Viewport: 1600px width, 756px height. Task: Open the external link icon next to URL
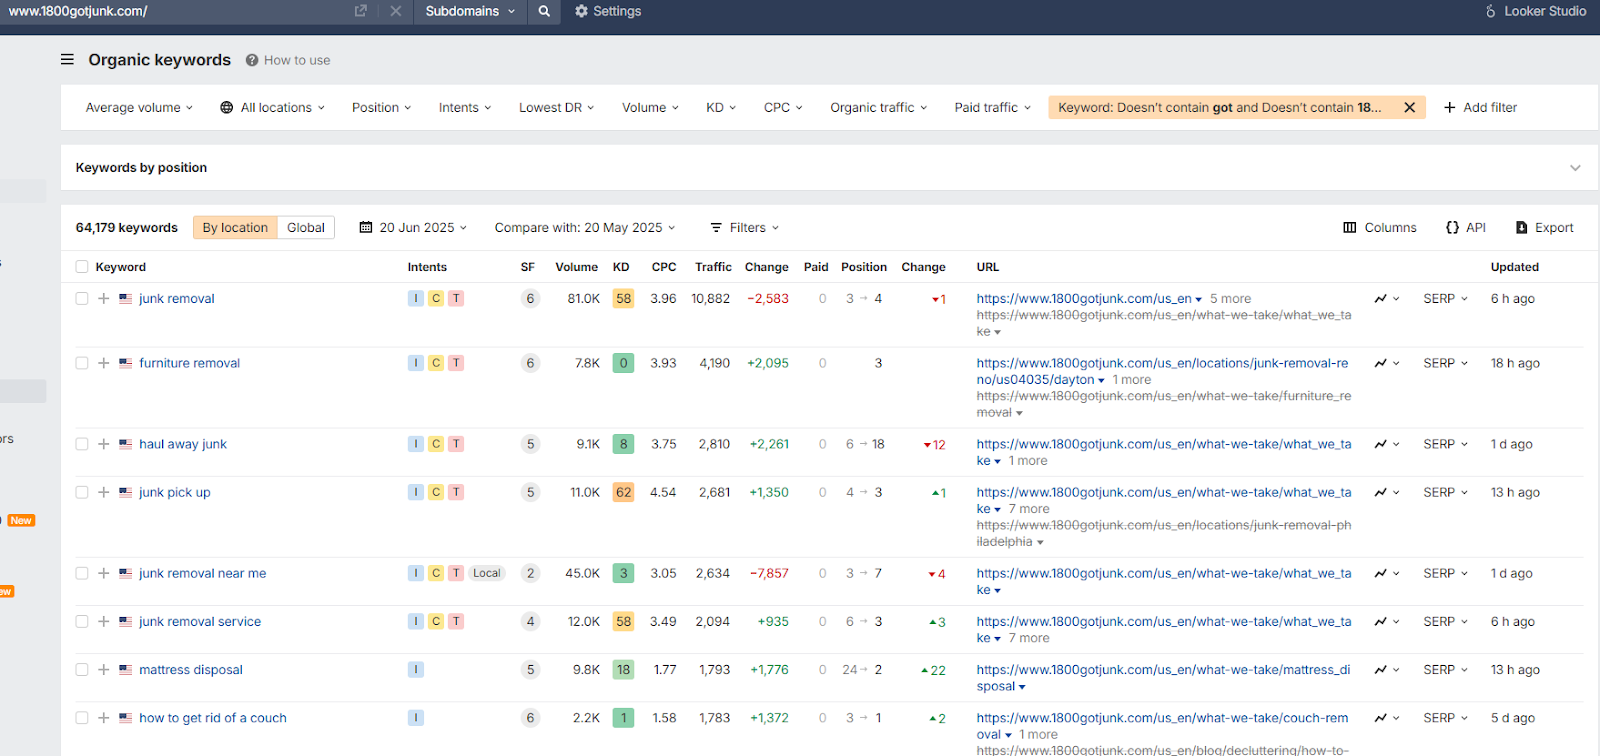pos(361,11)
